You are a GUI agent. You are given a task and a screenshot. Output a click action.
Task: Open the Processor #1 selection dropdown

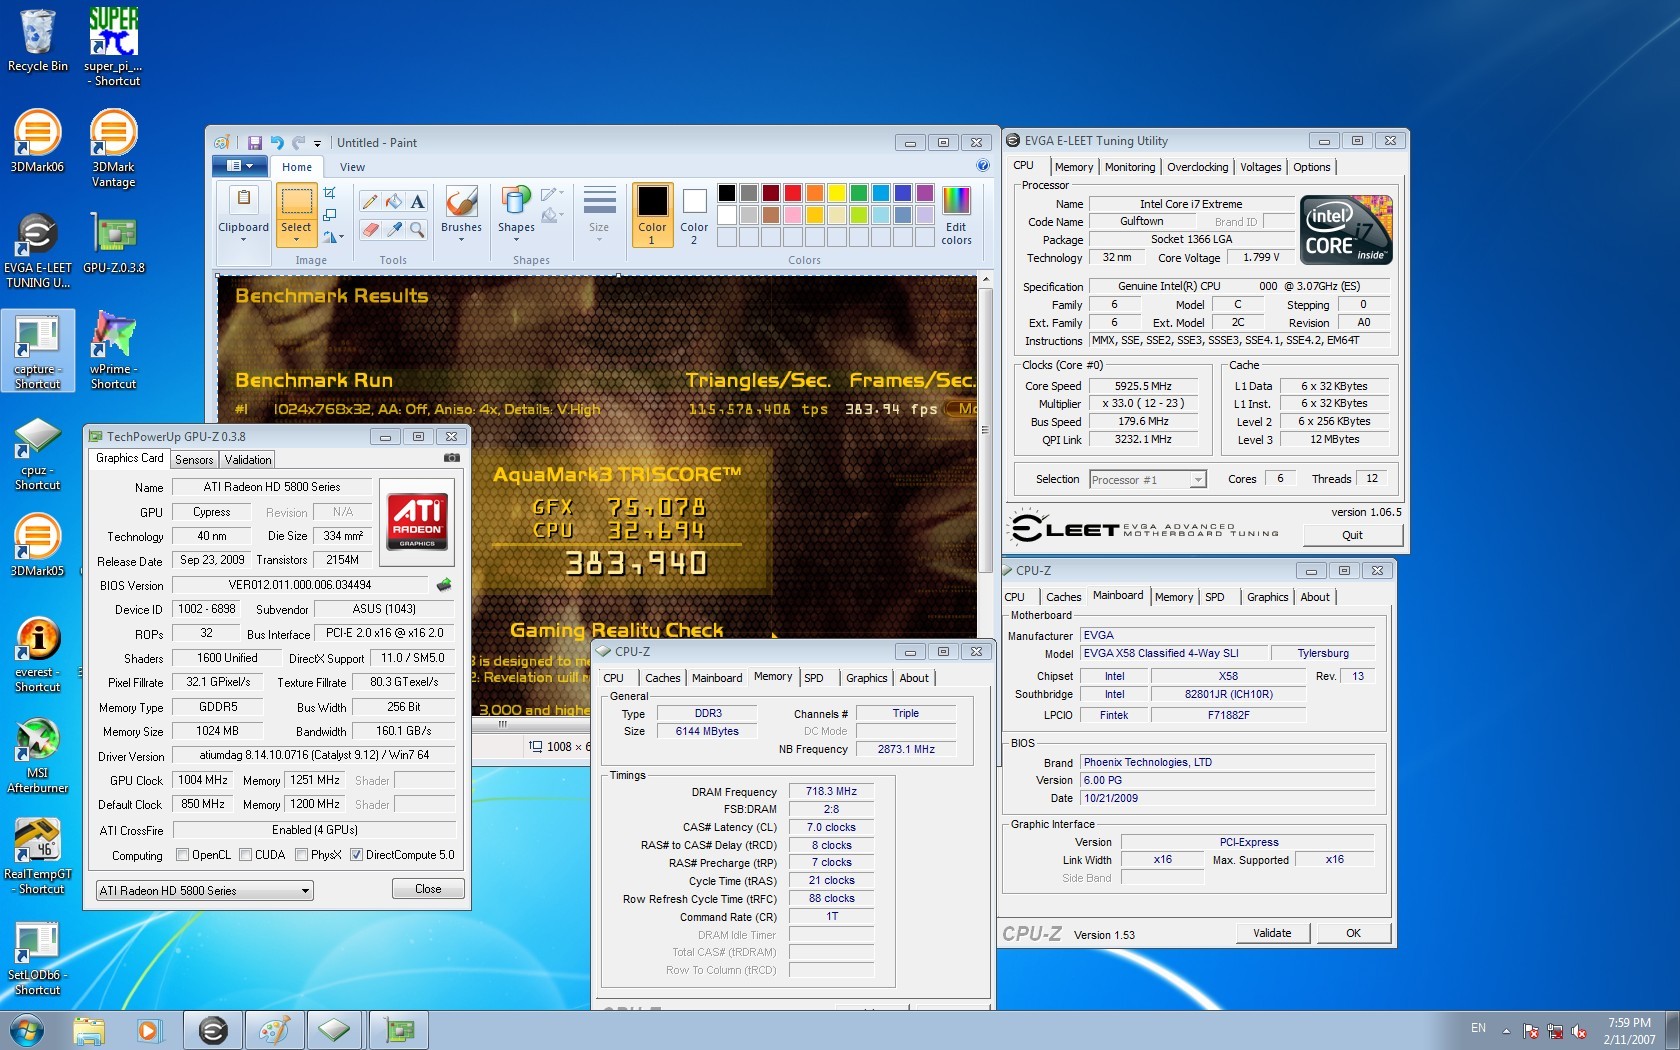pos(1197,480)
